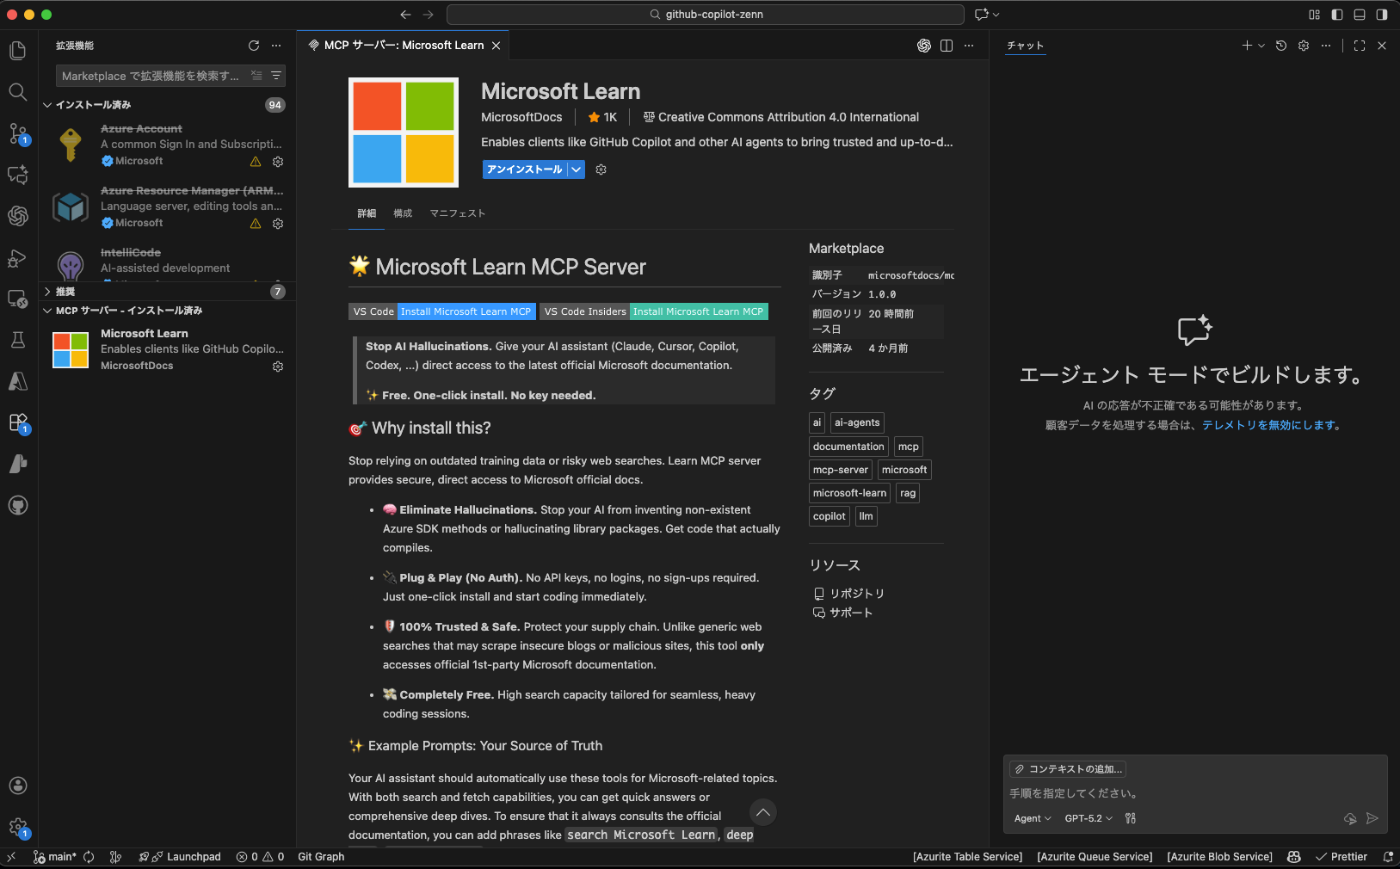Open the リポジトリ resource link
The image size is (1400, 869).
pos(849,594)
